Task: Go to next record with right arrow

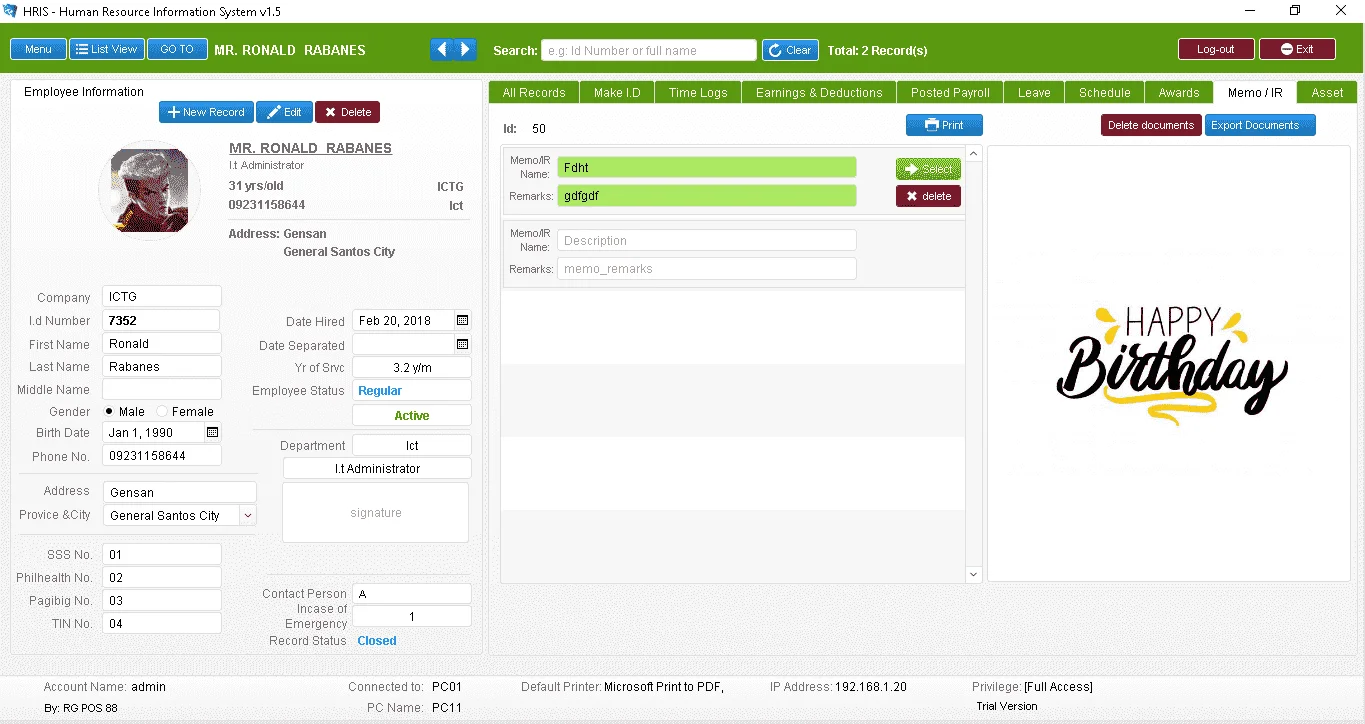Action: click(465, 49)
